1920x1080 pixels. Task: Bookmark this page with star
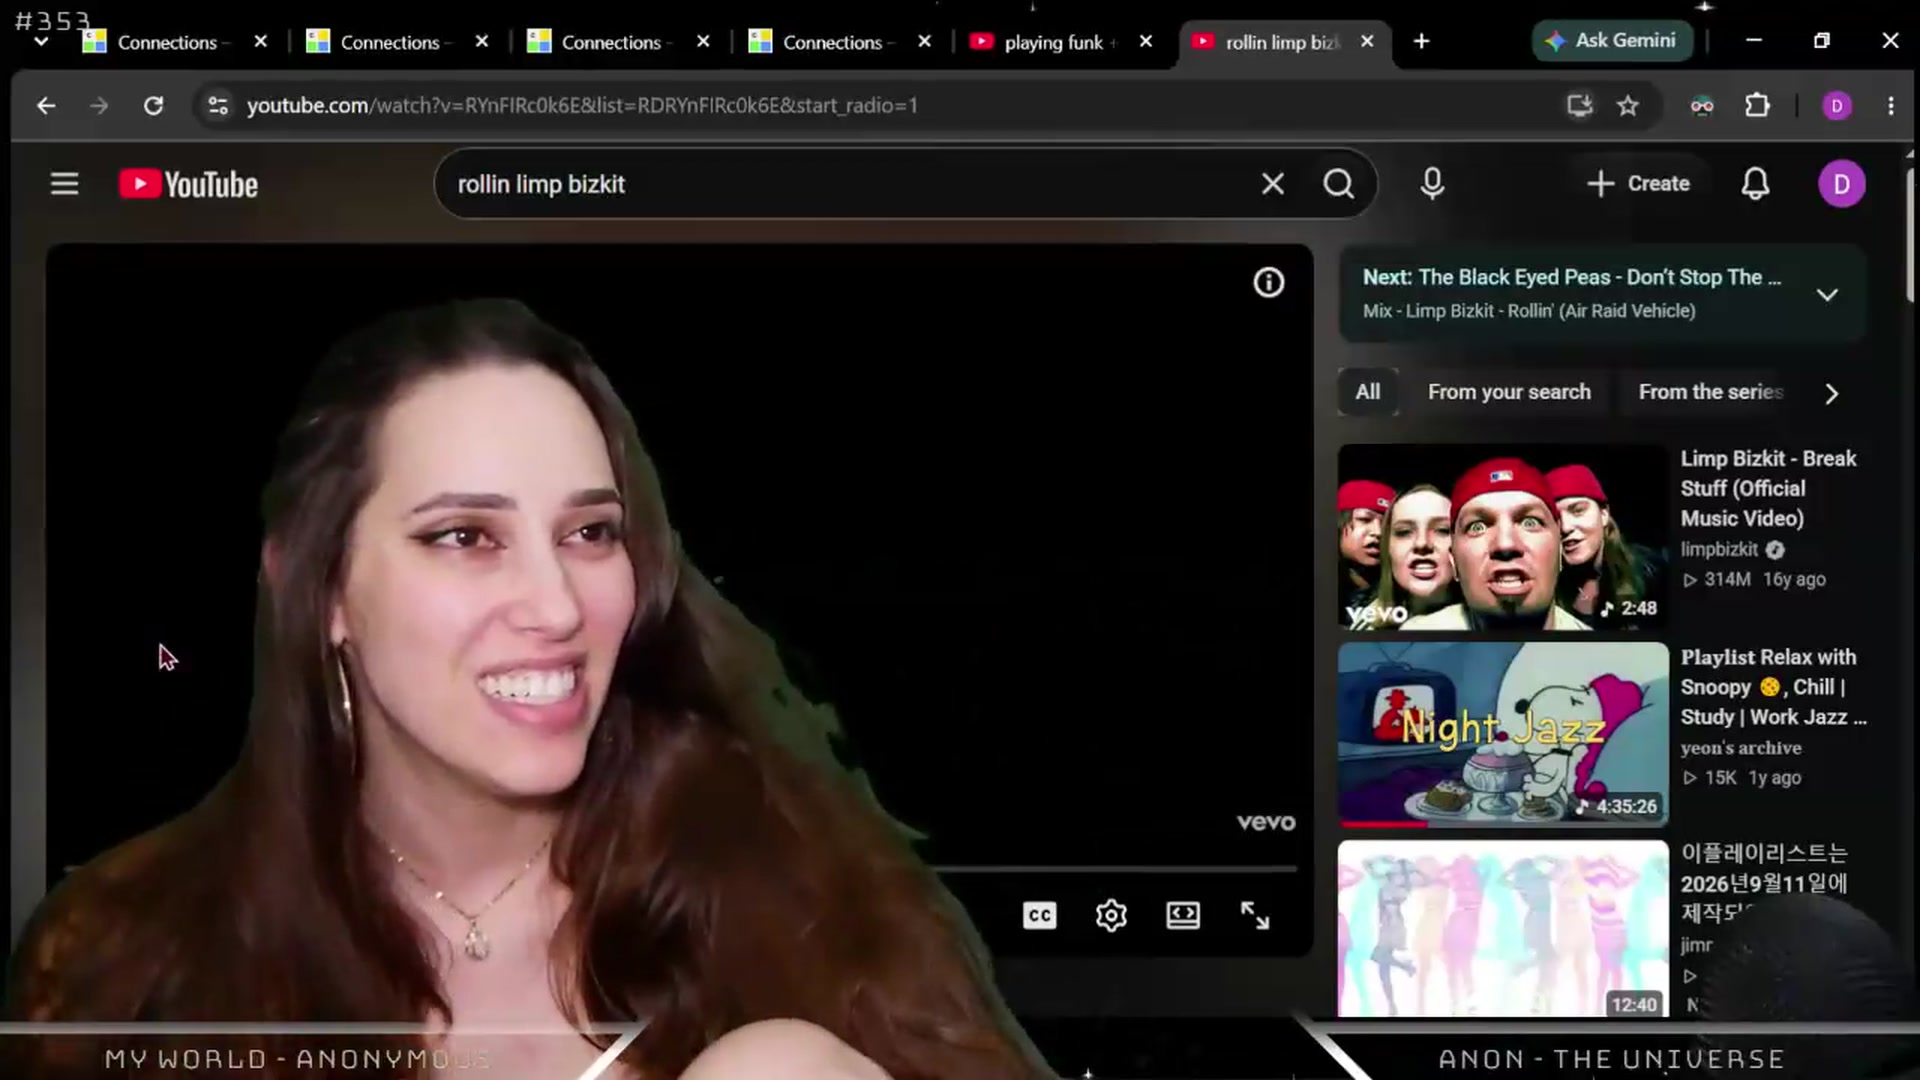pos(1628,105)
